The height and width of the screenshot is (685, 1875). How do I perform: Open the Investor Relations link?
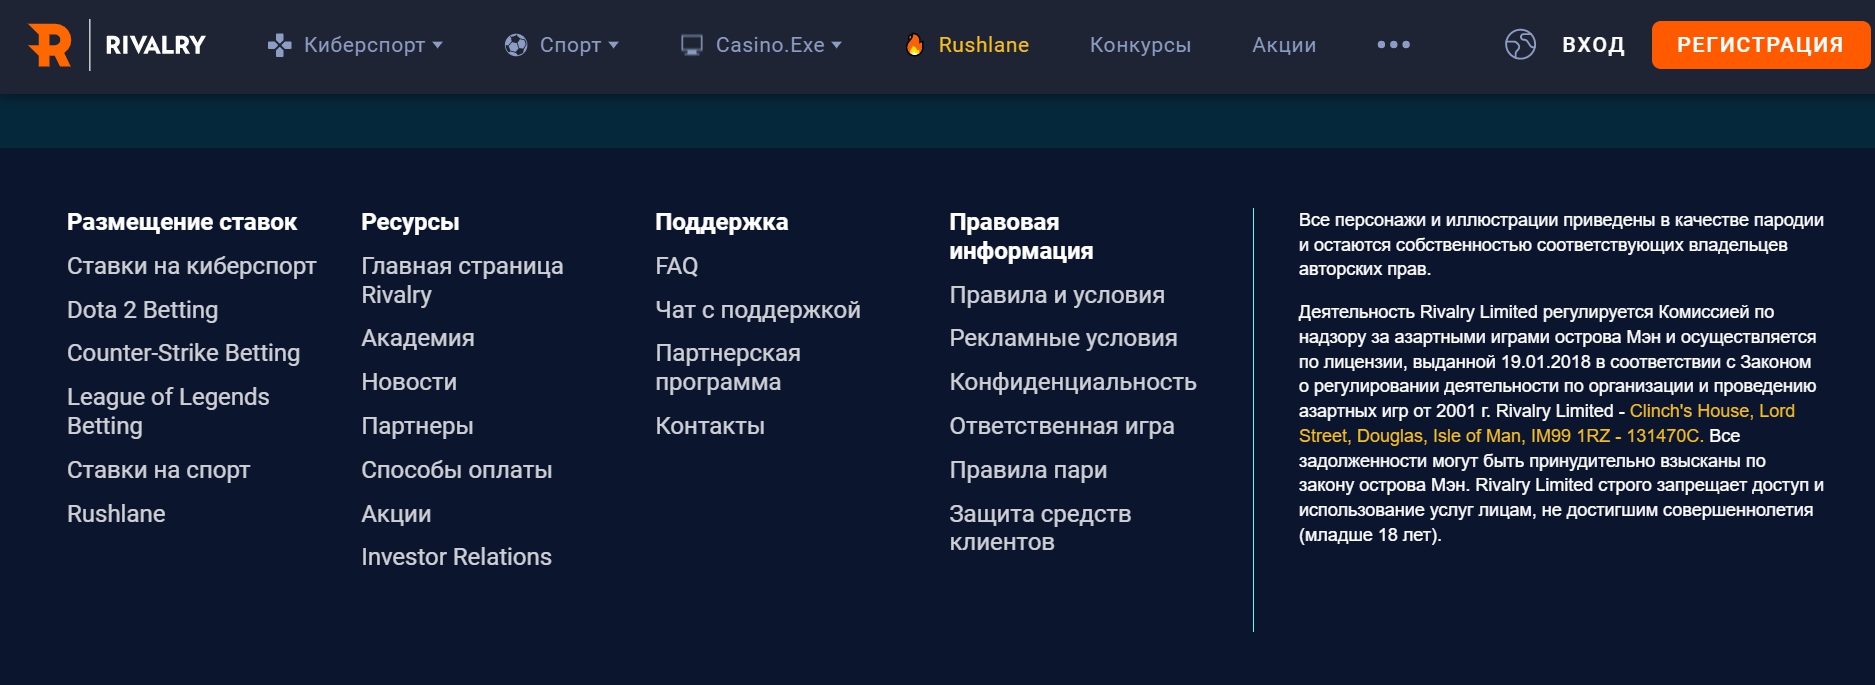456,557
